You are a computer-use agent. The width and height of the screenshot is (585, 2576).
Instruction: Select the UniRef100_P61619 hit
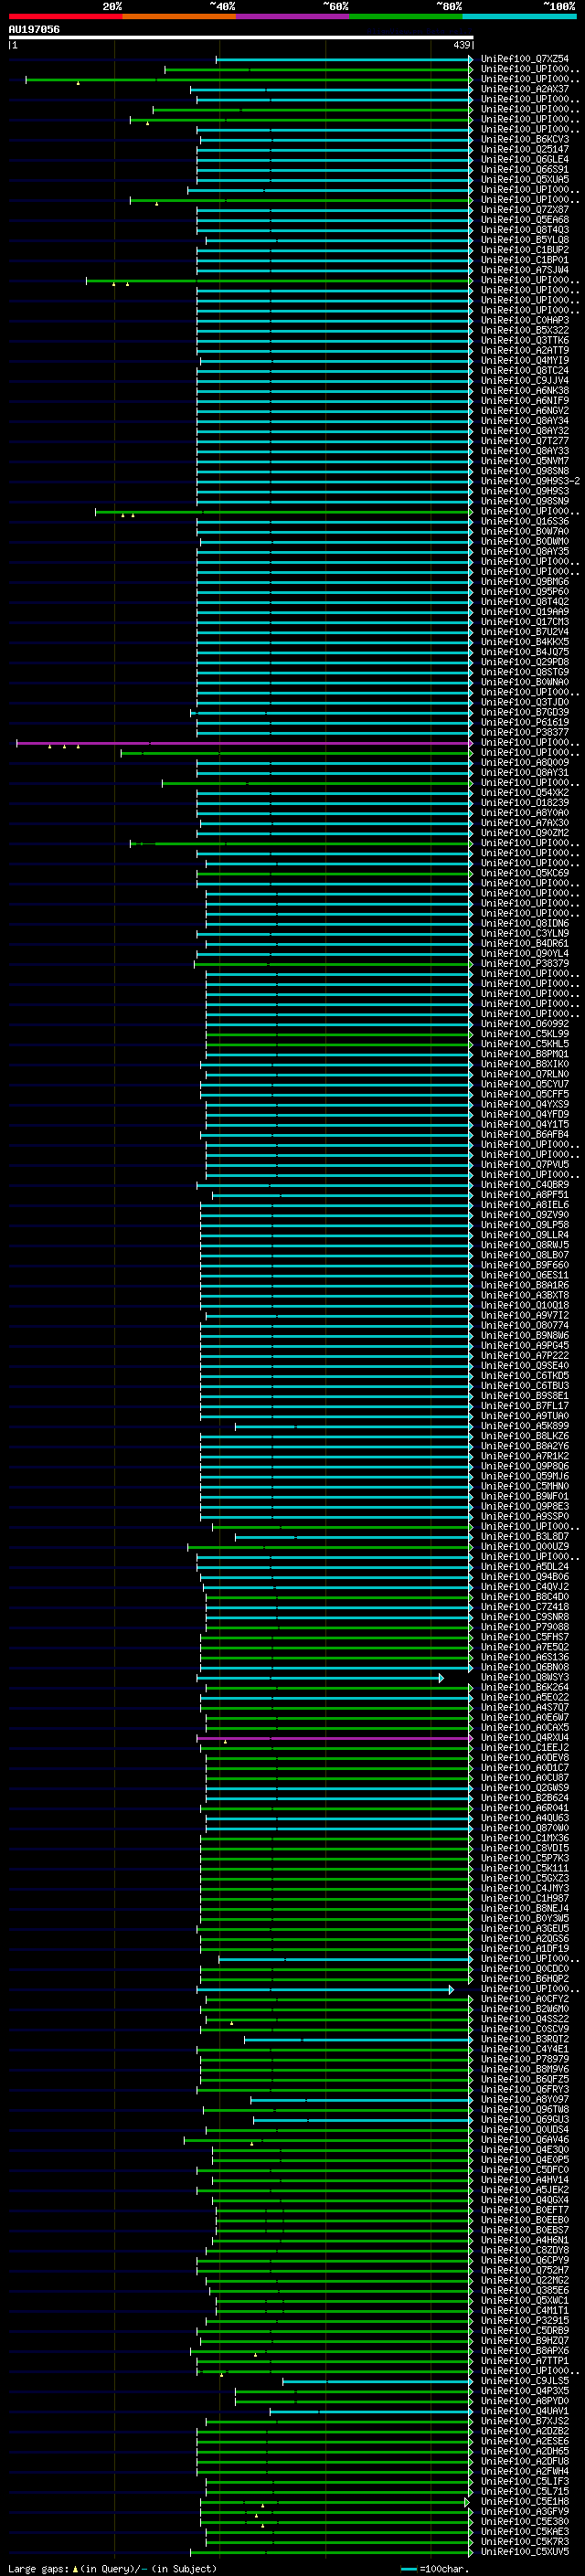[x=524, y=722]
